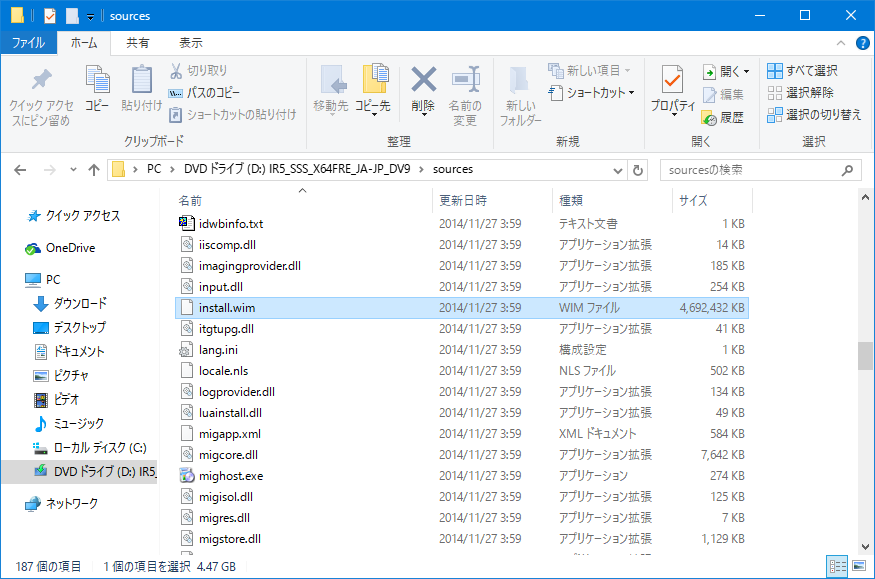Viewport: 875px width, 579px height.
Task: Click the red X delete icon
Action: click(x=424, y=79)
